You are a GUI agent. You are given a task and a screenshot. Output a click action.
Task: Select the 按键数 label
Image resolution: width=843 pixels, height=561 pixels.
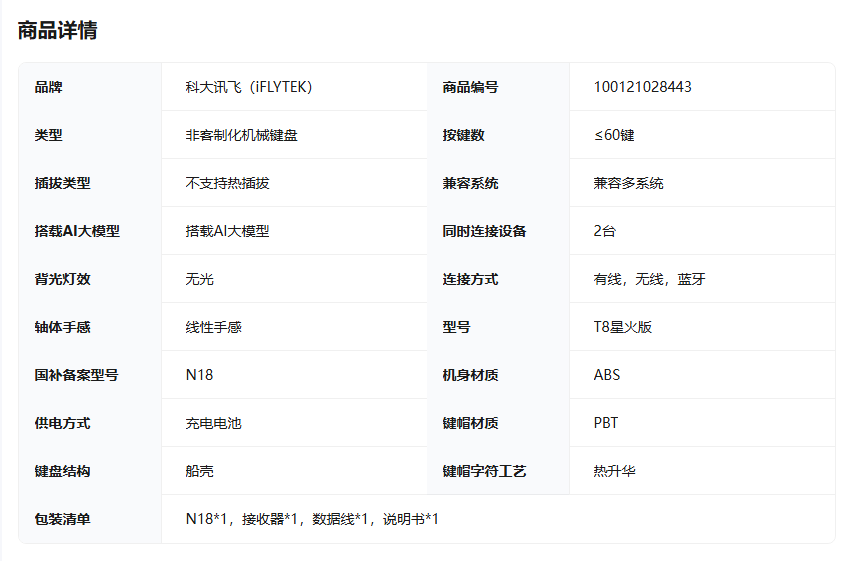point(463,135)
